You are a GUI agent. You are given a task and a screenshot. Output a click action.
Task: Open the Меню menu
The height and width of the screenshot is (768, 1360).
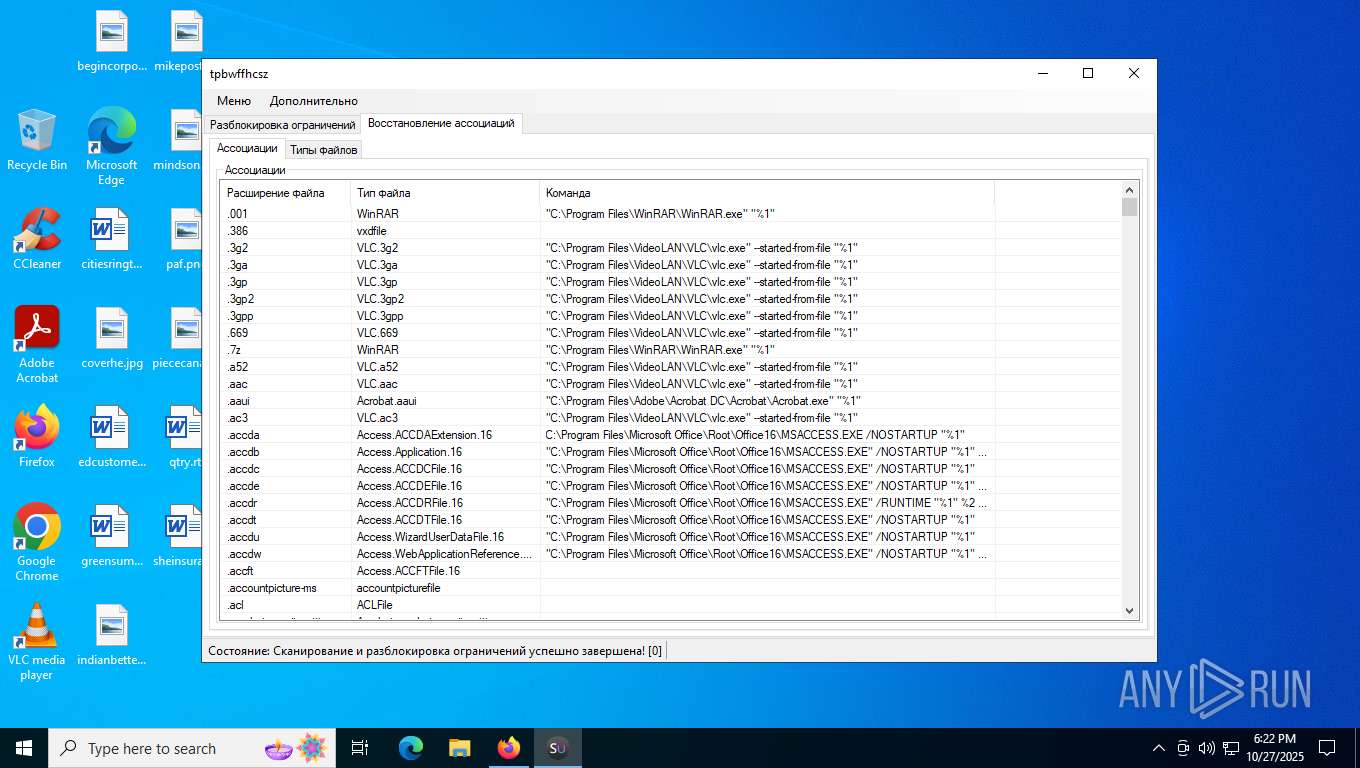[234, 101]
